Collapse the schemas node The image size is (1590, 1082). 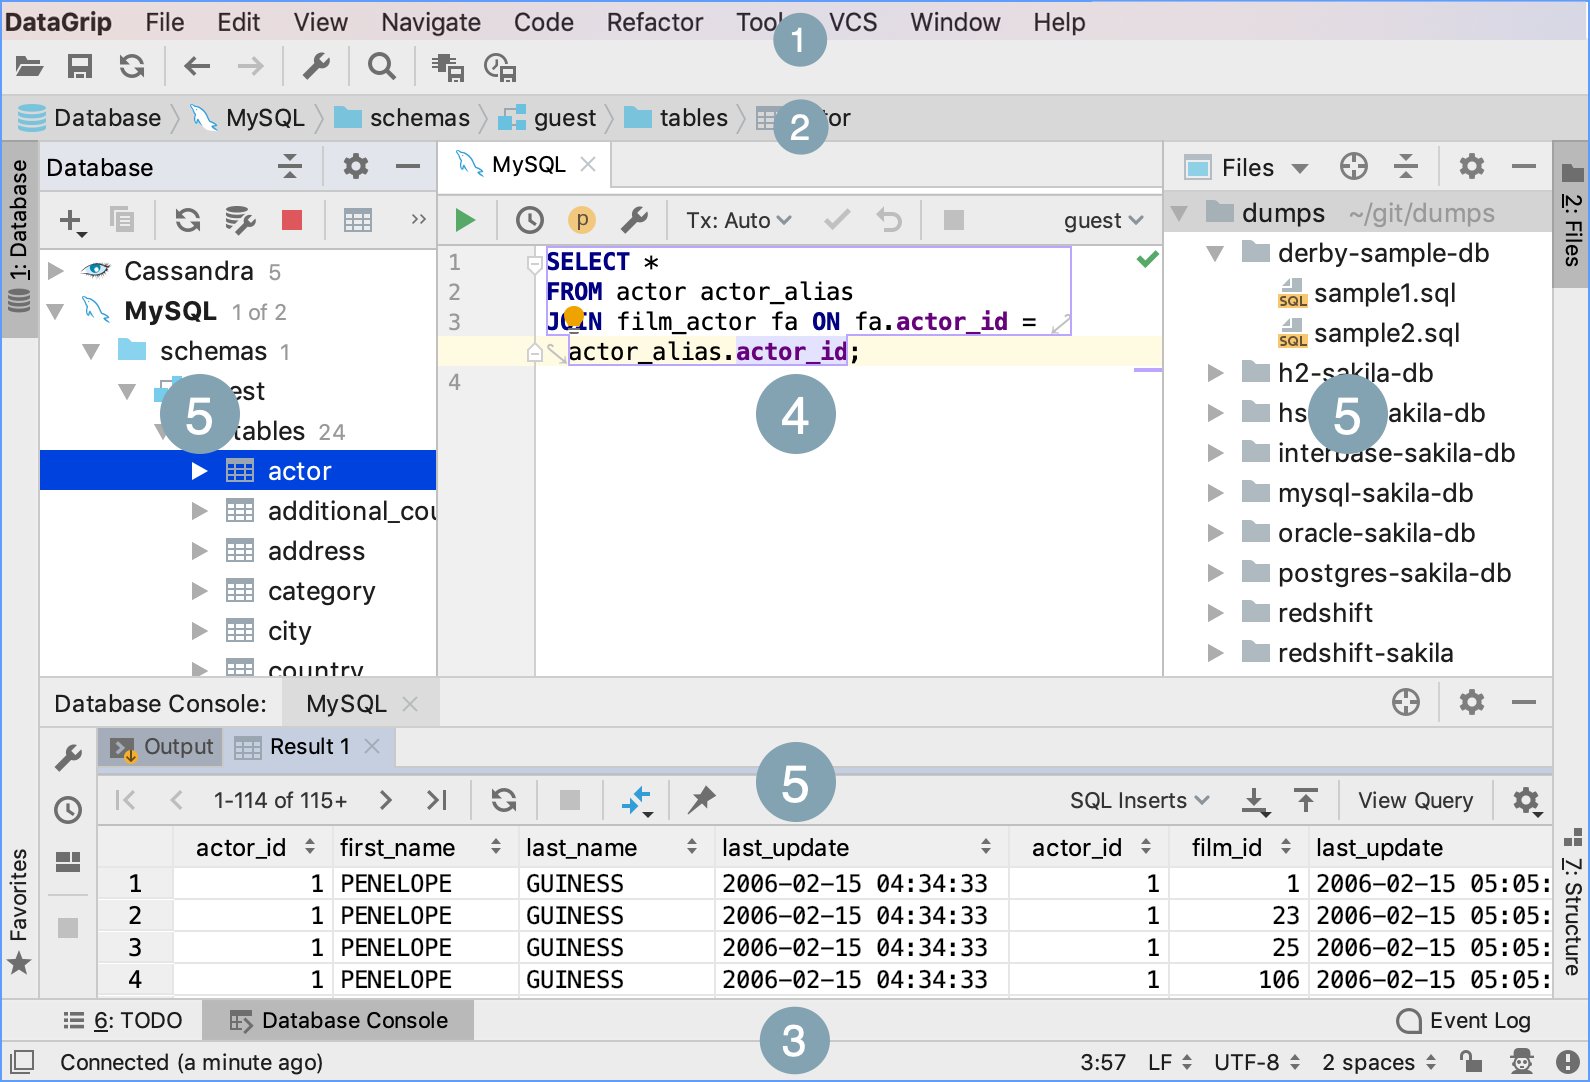tap(92, 351)
